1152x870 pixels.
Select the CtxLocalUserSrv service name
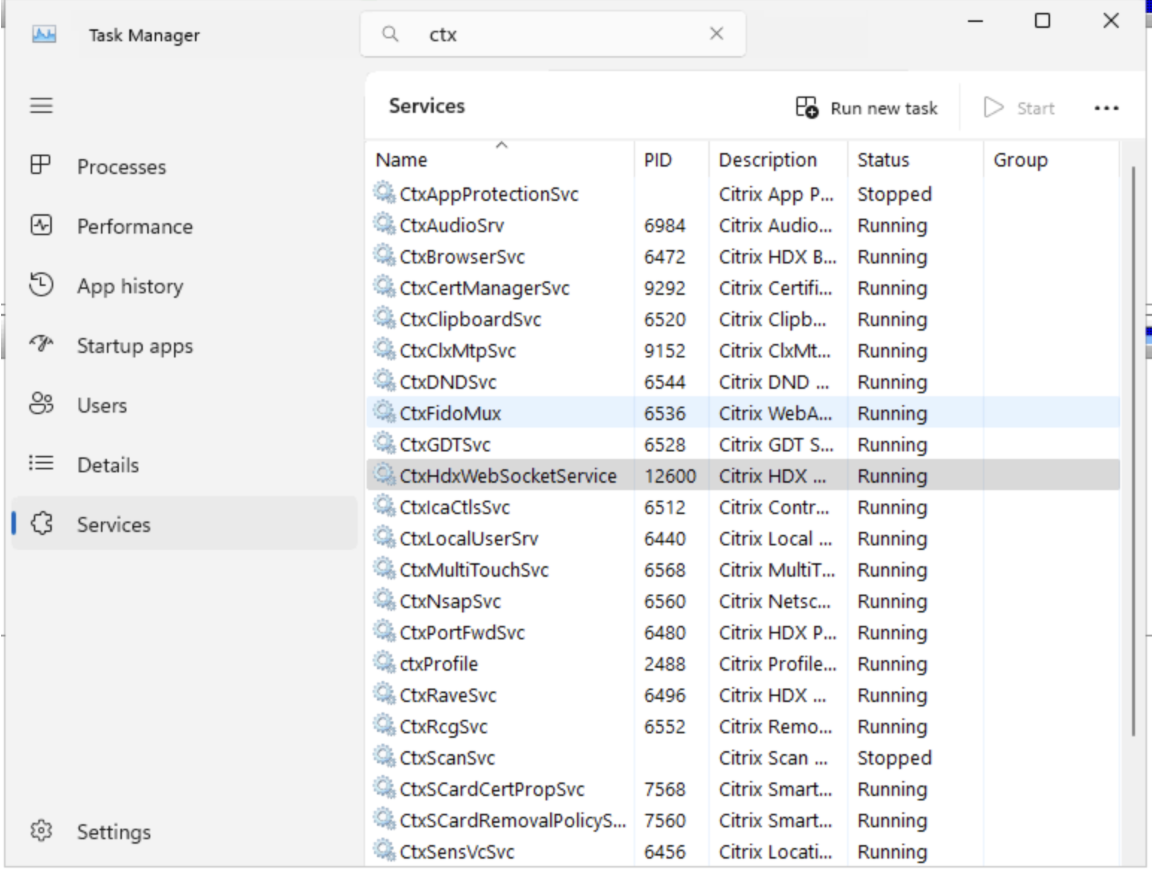[x=469, y=539]
